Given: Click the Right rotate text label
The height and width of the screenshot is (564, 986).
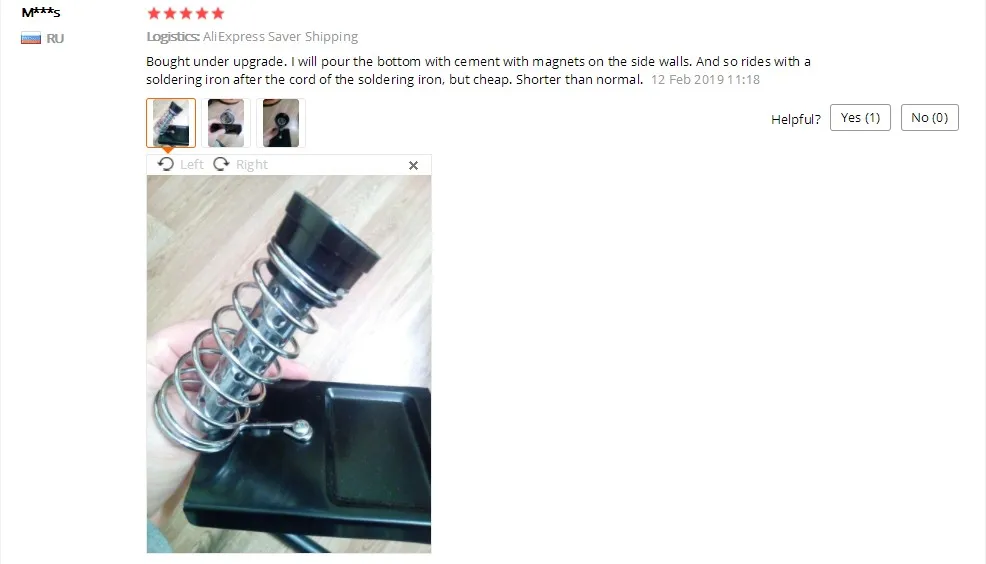Looking at the screenshot, I should (x=252, y=165).
